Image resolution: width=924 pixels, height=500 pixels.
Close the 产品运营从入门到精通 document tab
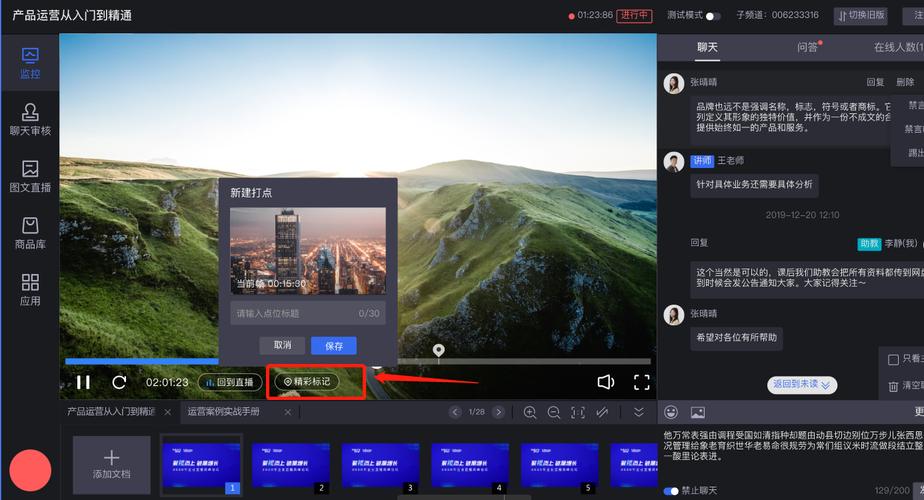pyautogui.click(x=167, y=412)
